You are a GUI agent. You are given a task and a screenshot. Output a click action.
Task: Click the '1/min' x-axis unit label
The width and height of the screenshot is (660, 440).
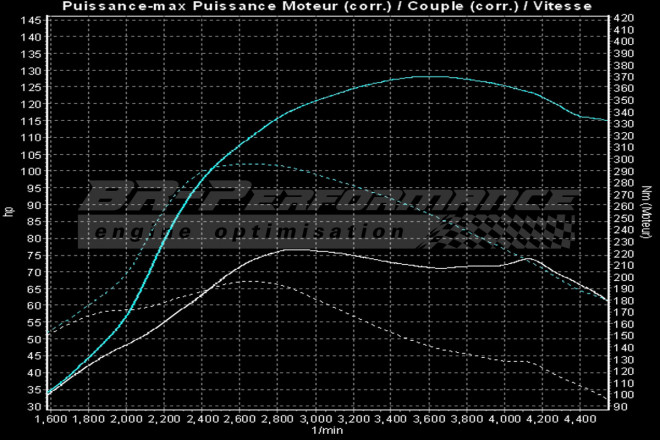(326, 431)
